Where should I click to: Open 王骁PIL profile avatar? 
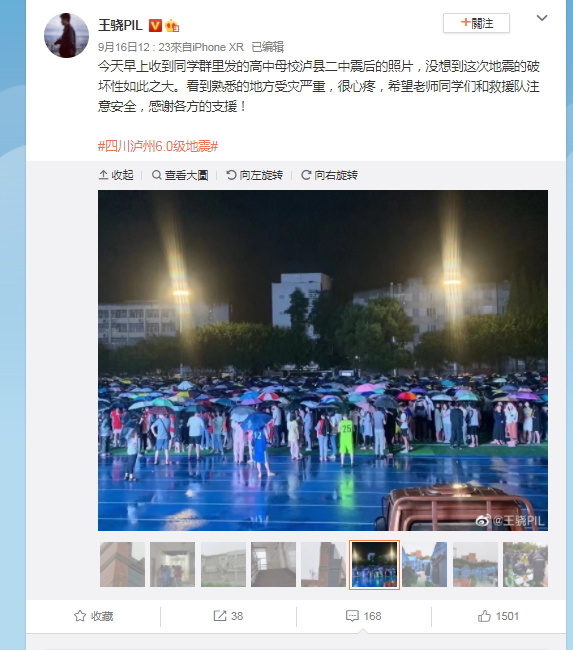[x=66, y=35]
